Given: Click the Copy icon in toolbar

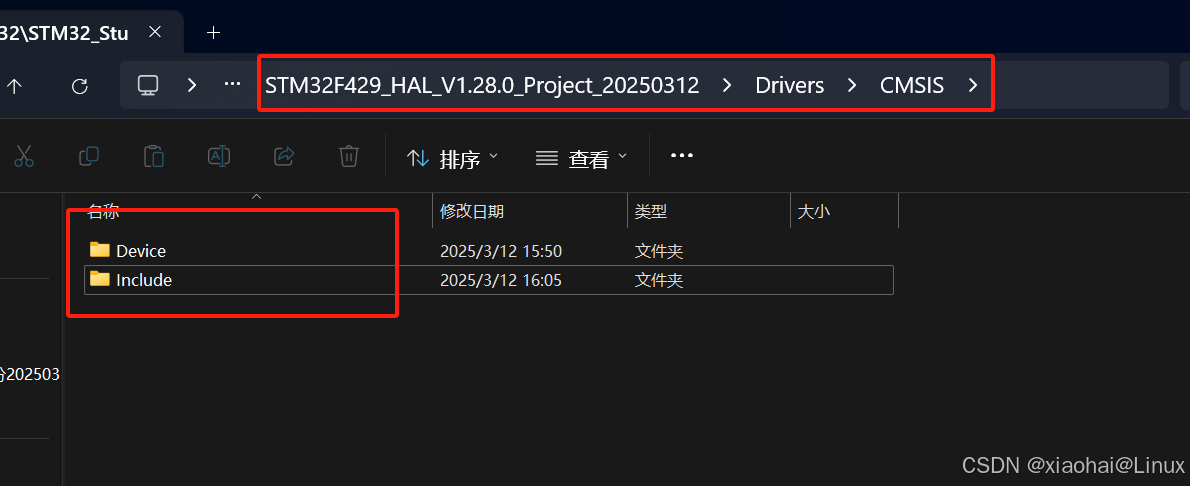Looking at the screenshot, I should click(x=89, y=156).
